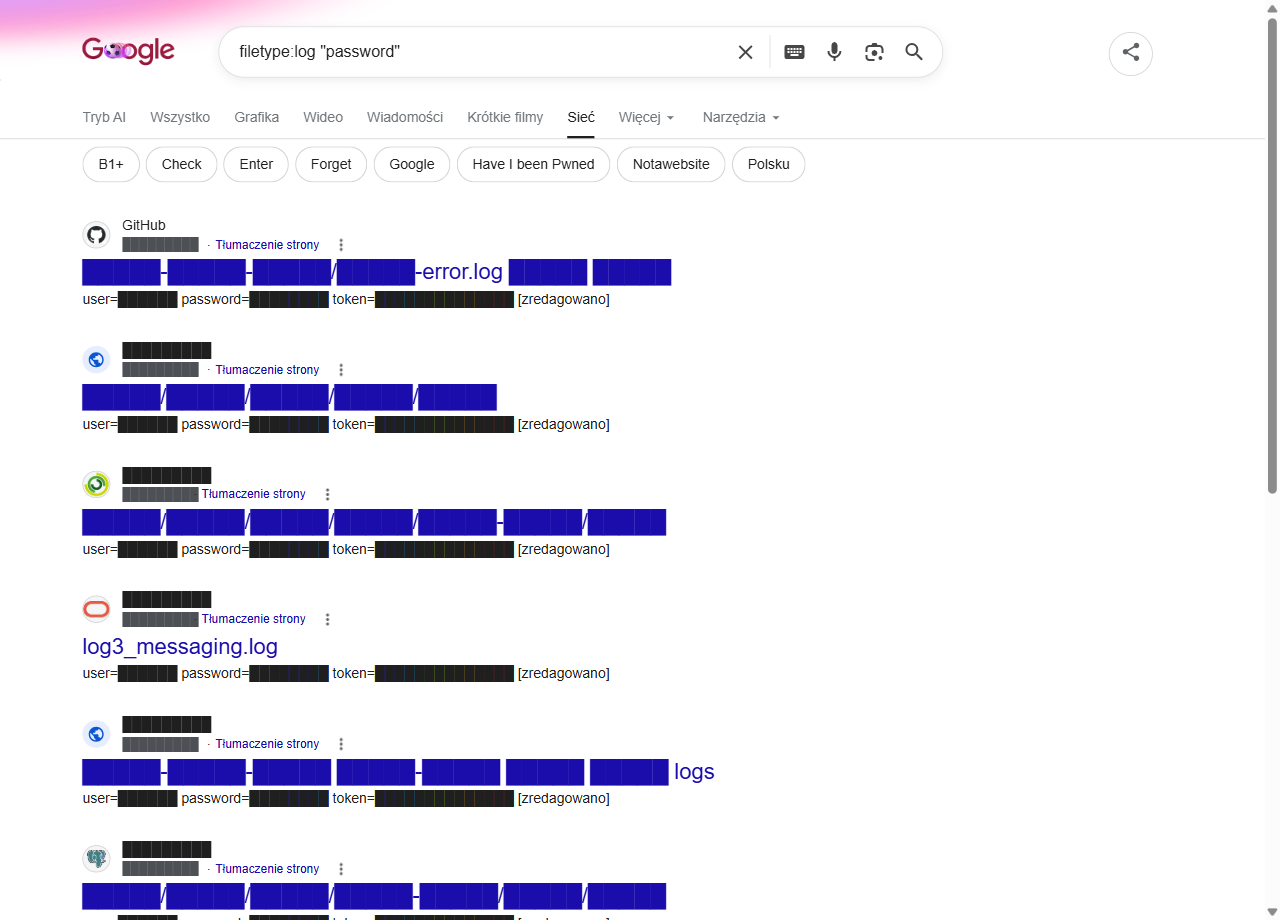
Task: Select the Notawebsite filter chip
Action: click(x=671, y=164)
